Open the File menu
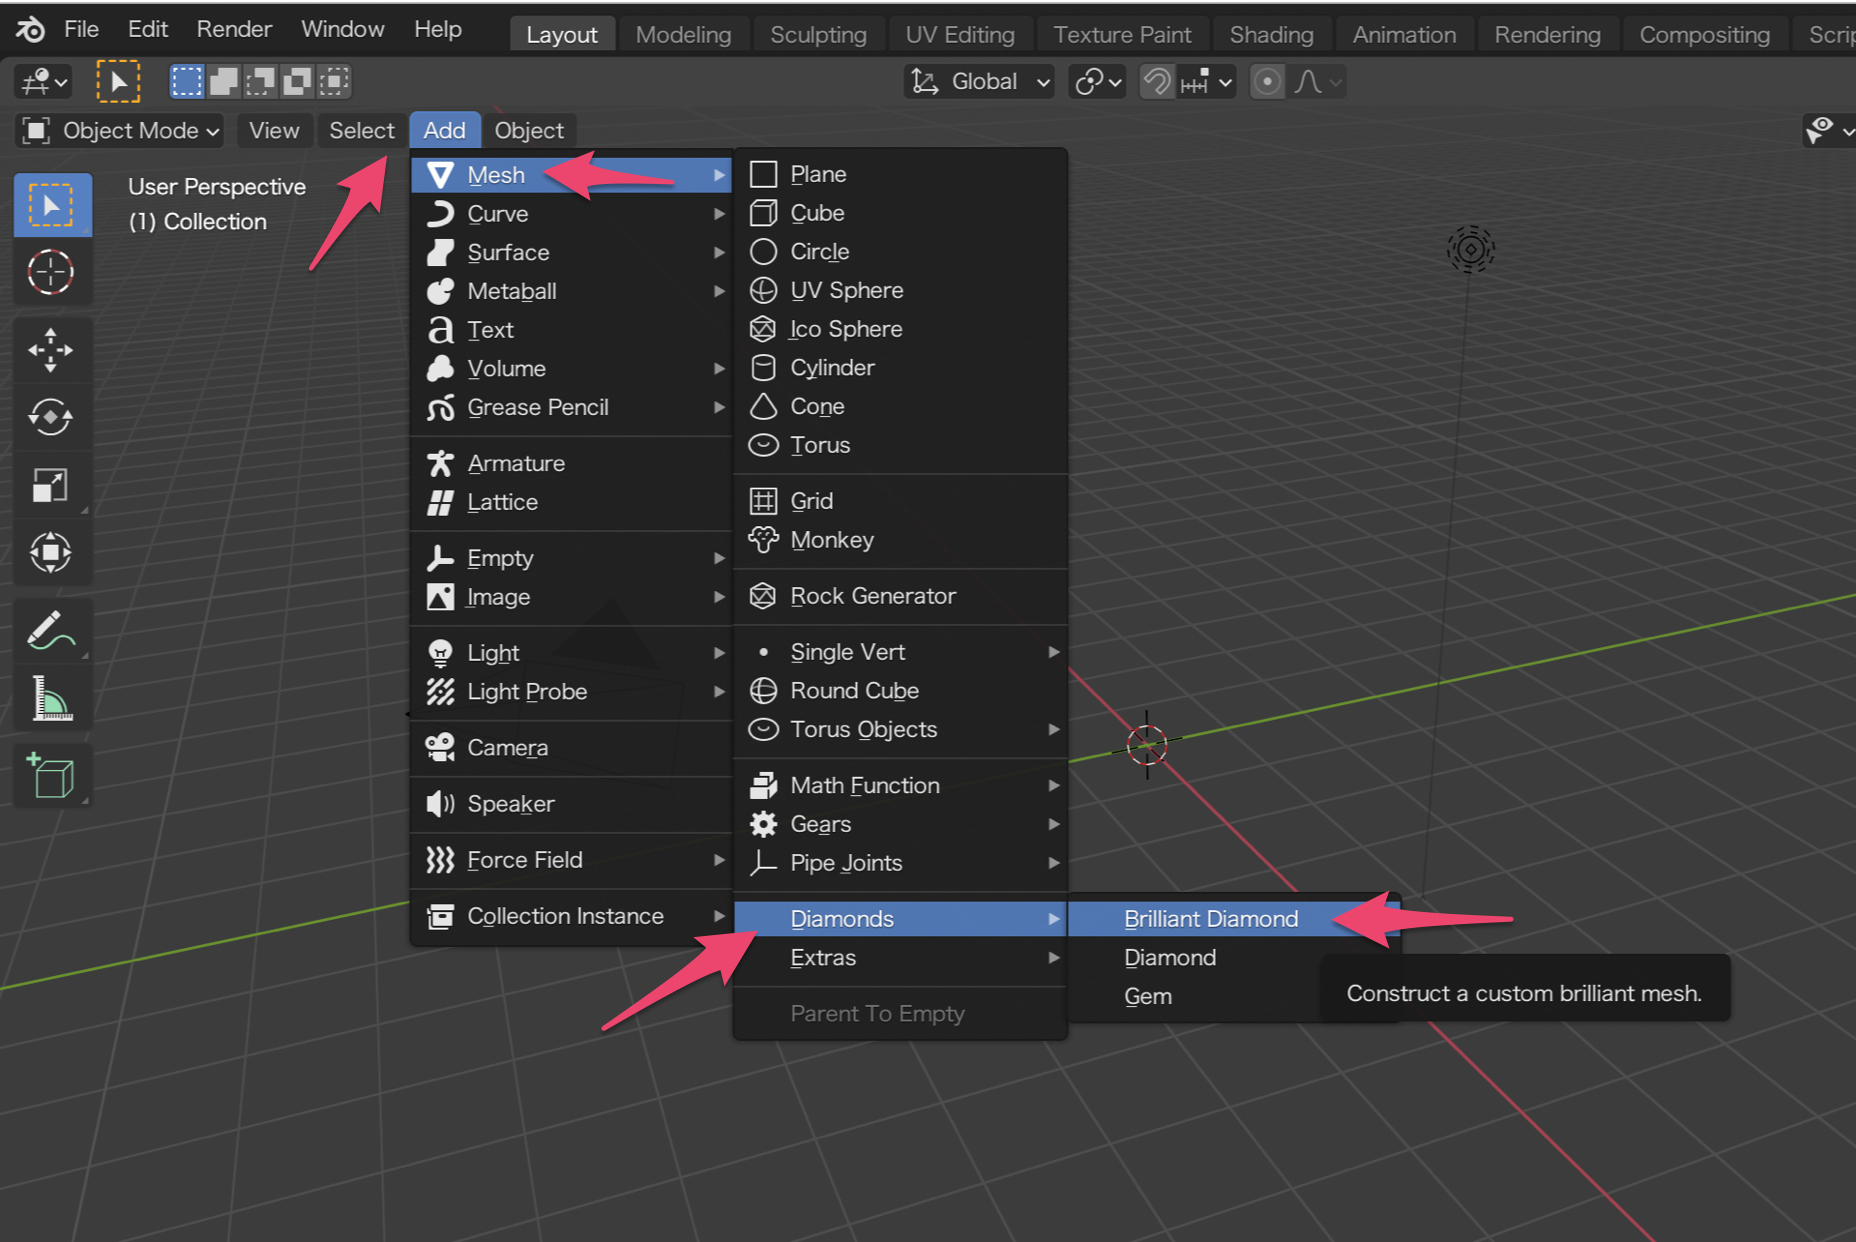 (81, 29)
